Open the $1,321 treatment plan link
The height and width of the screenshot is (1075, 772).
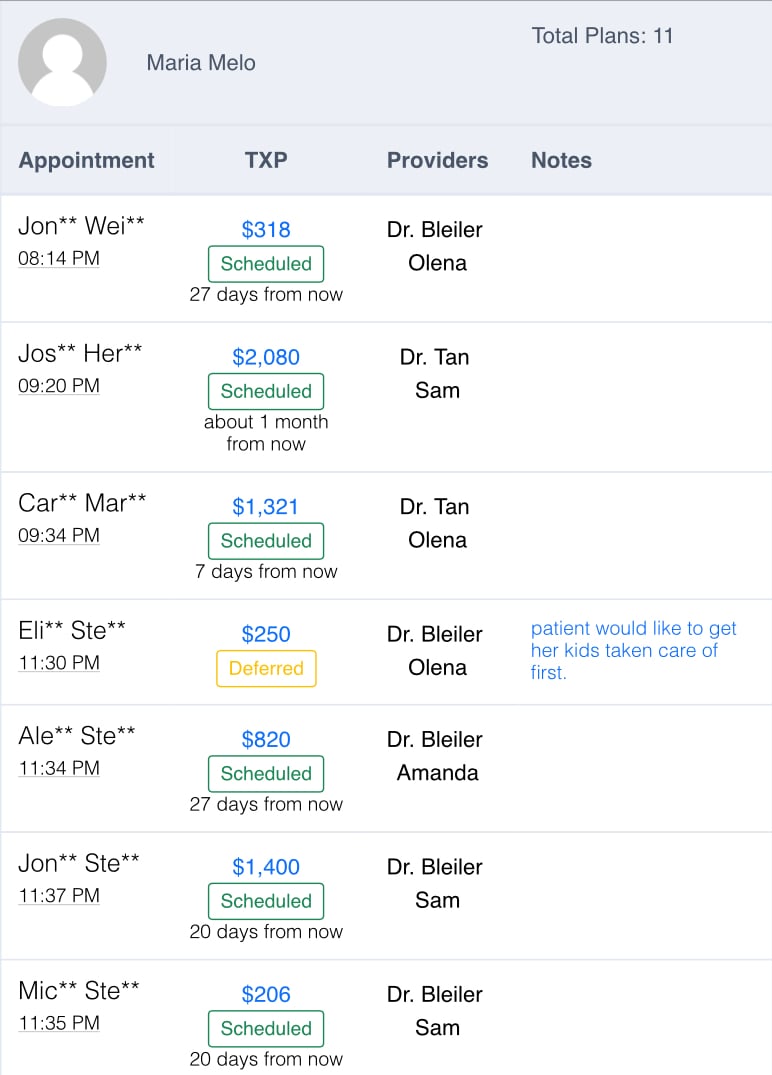266,507
